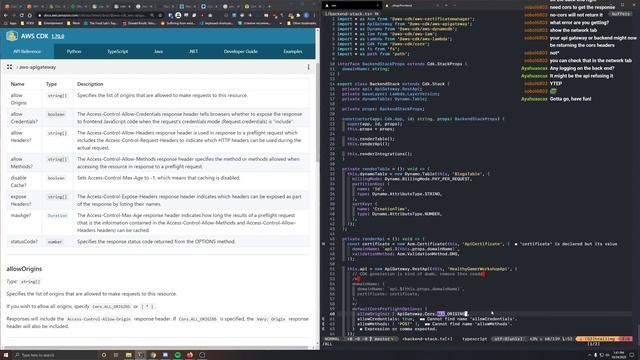Click the docs.aws.amazon.com address bar
640x360 pixels.
(x=94, y=15)
